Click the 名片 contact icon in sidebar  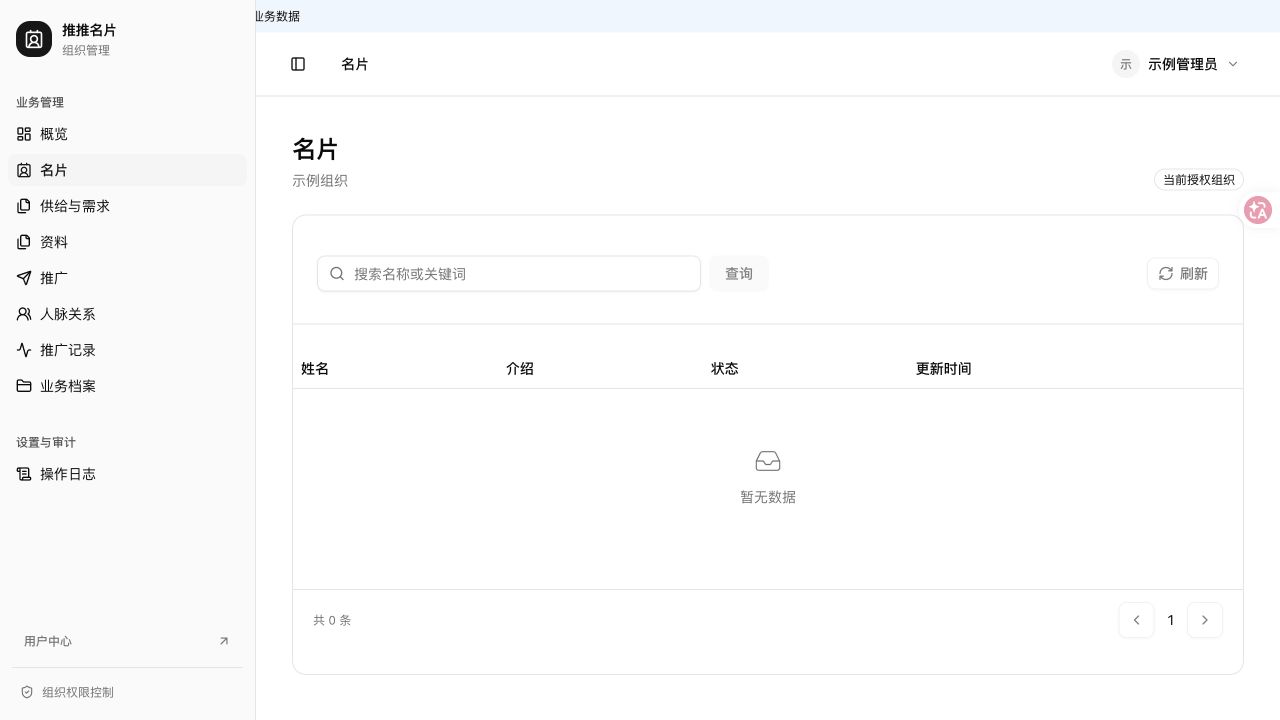24,170
